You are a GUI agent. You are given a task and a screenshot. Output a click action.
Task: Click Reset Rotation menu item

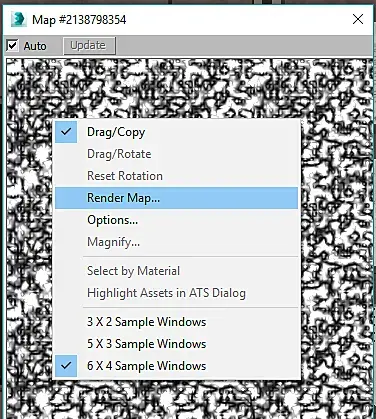point(176,176)
